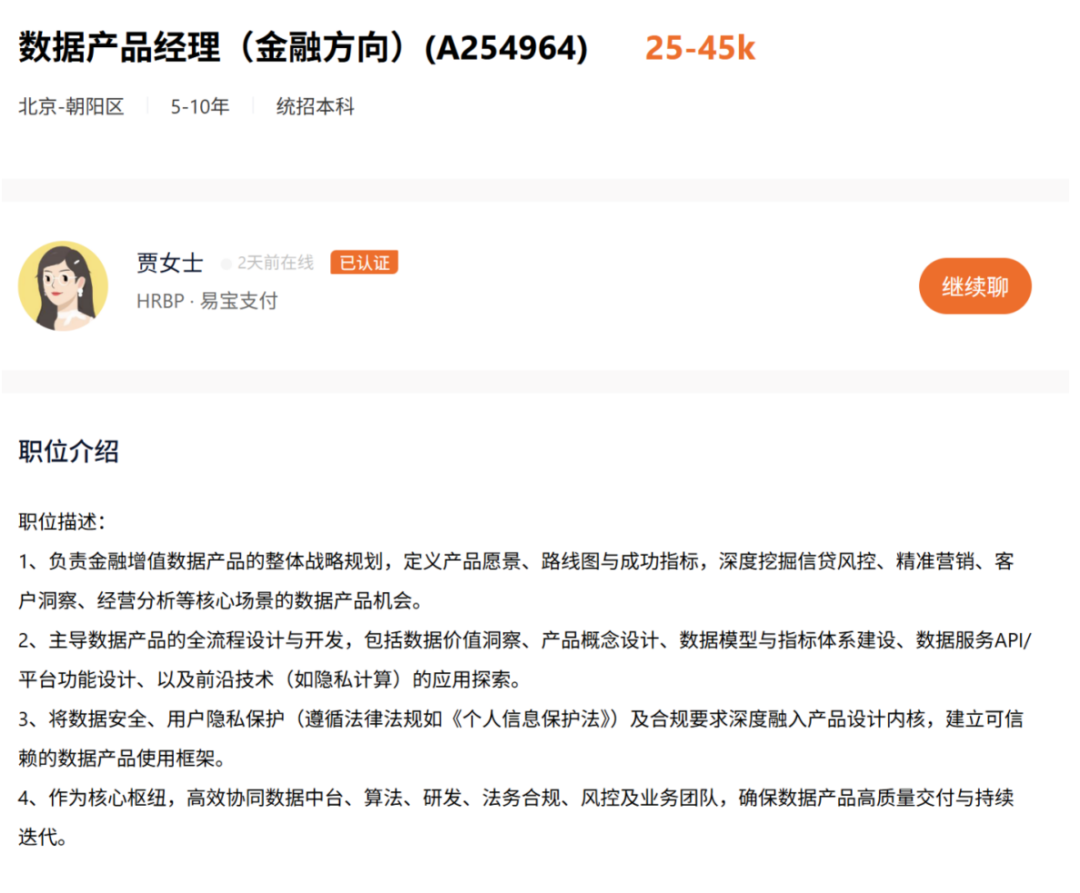
Task: Click the 职位描述 label in the description
Action: [x=57, y=520]
